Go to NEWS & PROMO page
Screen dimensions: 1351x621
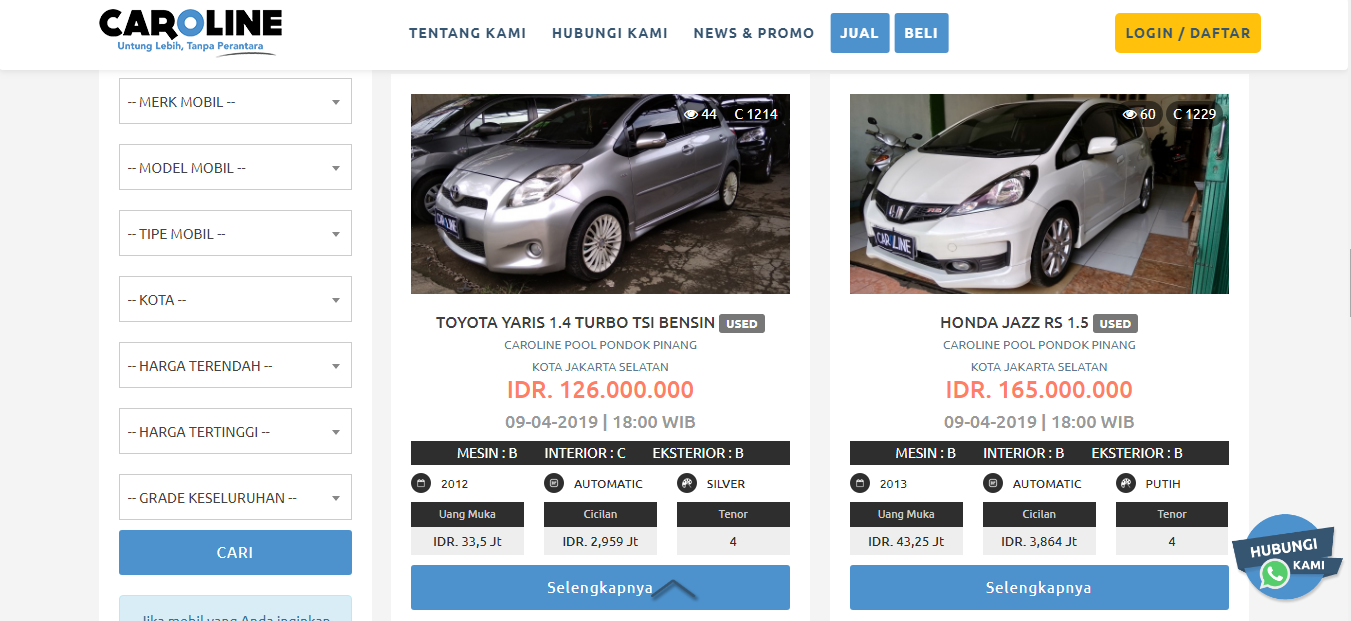[754, 33]
